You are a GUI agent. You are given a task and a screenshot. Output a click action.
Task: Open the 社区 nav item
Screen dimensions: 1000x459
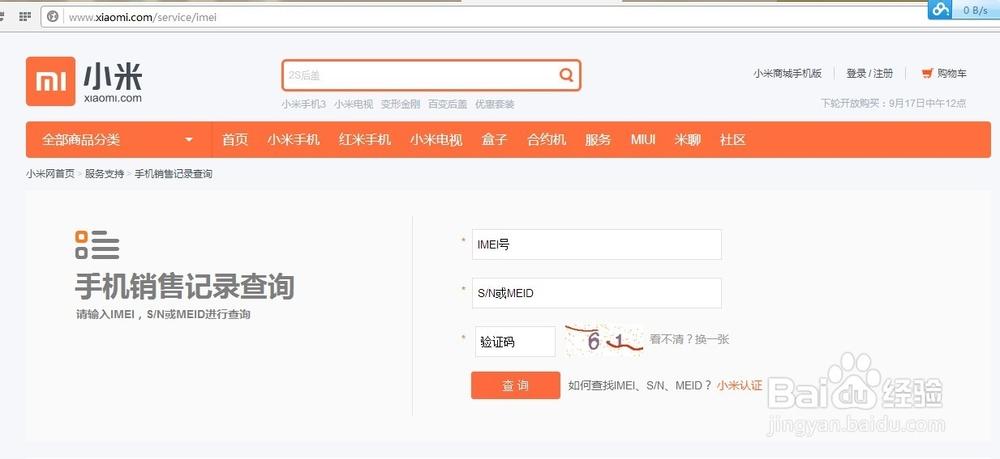point(733,140)
